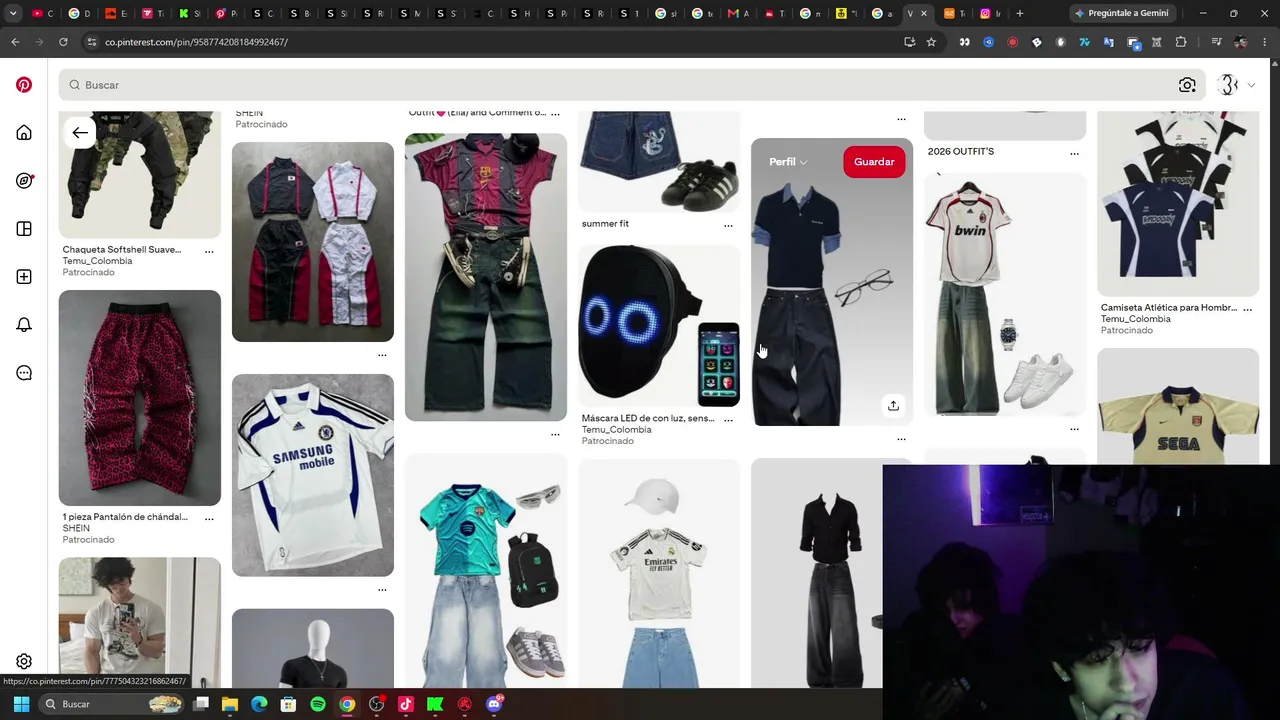
Task: Open File Explorer from the taskbar
Action: point(230,704)
